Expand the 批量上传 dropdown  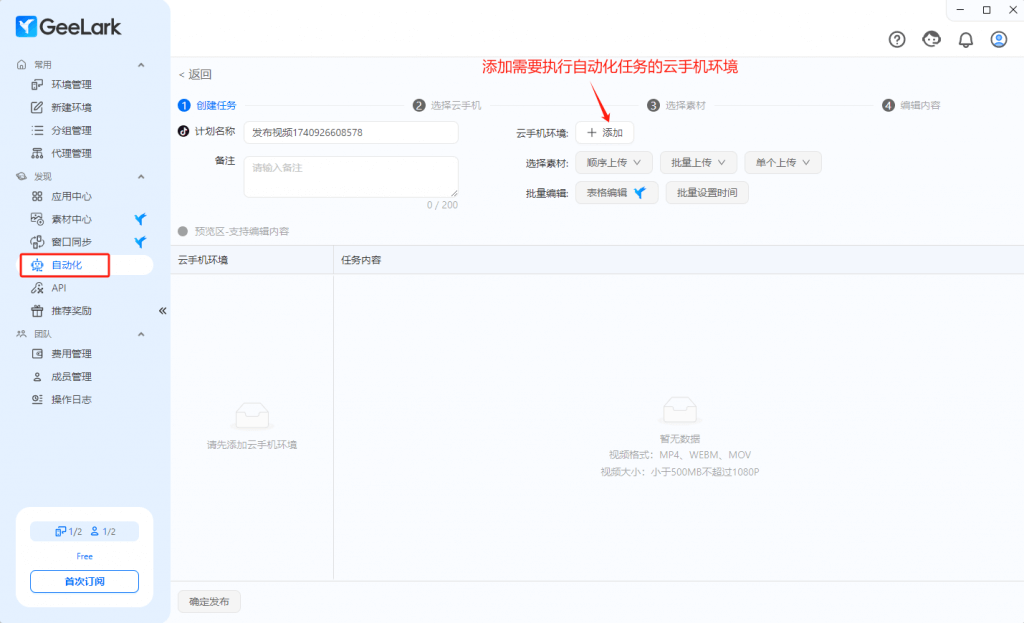698,163
